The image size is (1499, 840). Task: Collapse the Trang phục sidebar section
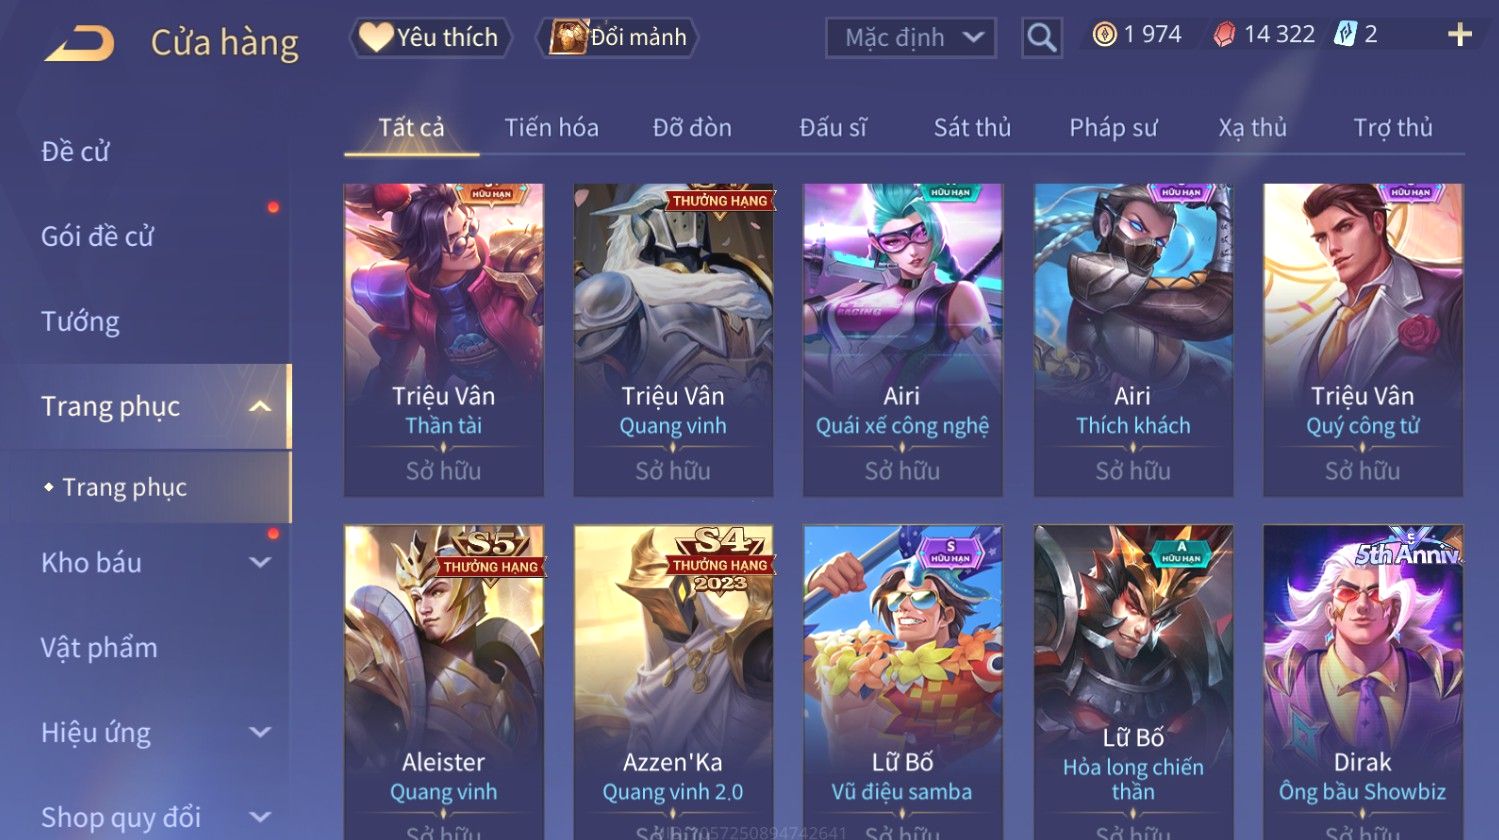coord(260,406)
